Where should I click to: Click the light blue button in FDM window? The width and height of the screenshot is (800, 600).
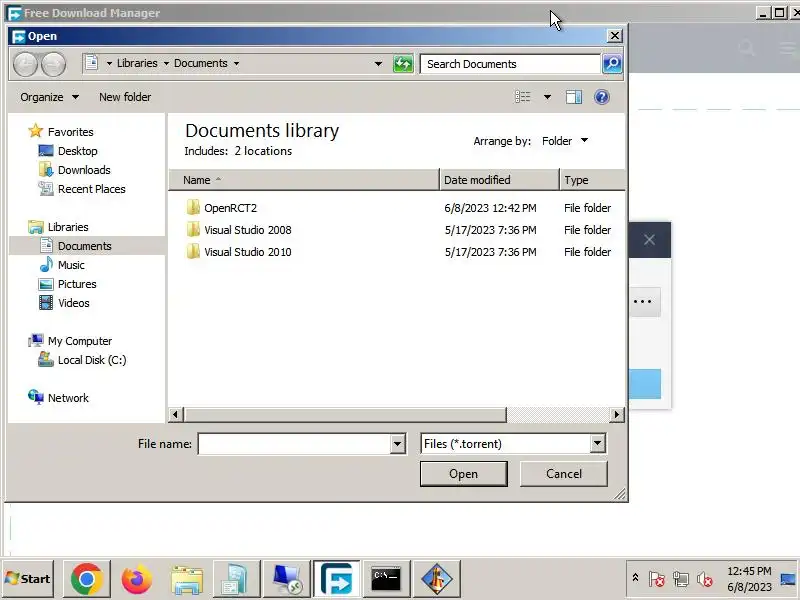tap(645, 384)
